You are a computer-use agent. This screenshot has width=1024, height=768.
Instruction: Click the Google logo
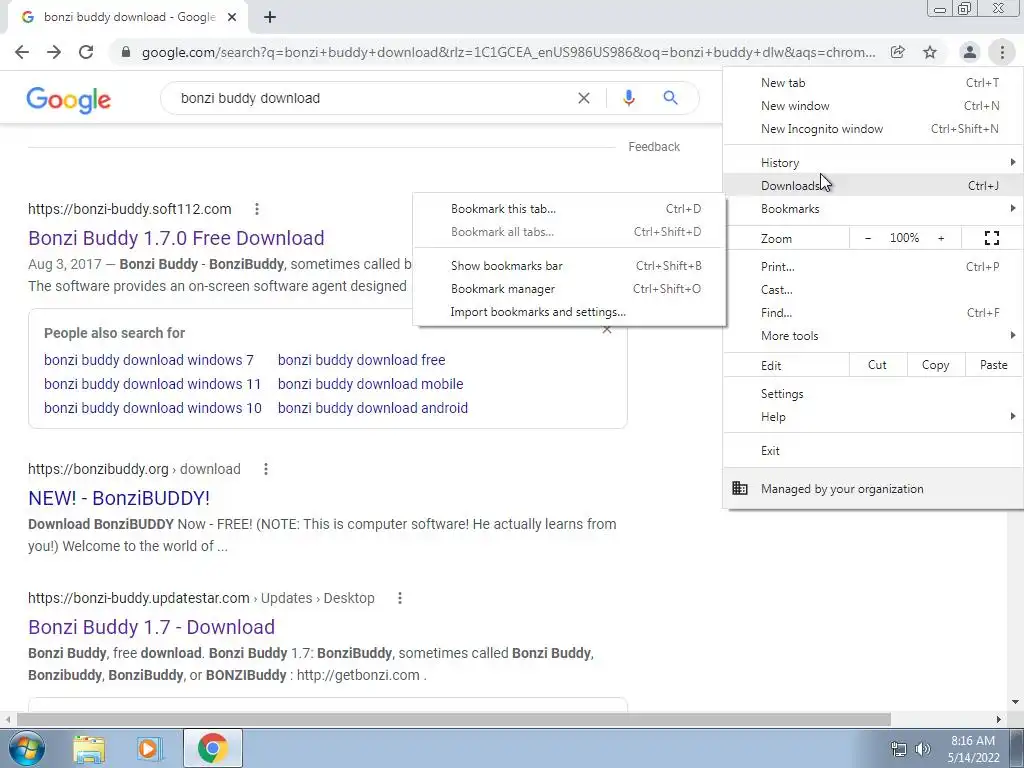coord(69,99)
